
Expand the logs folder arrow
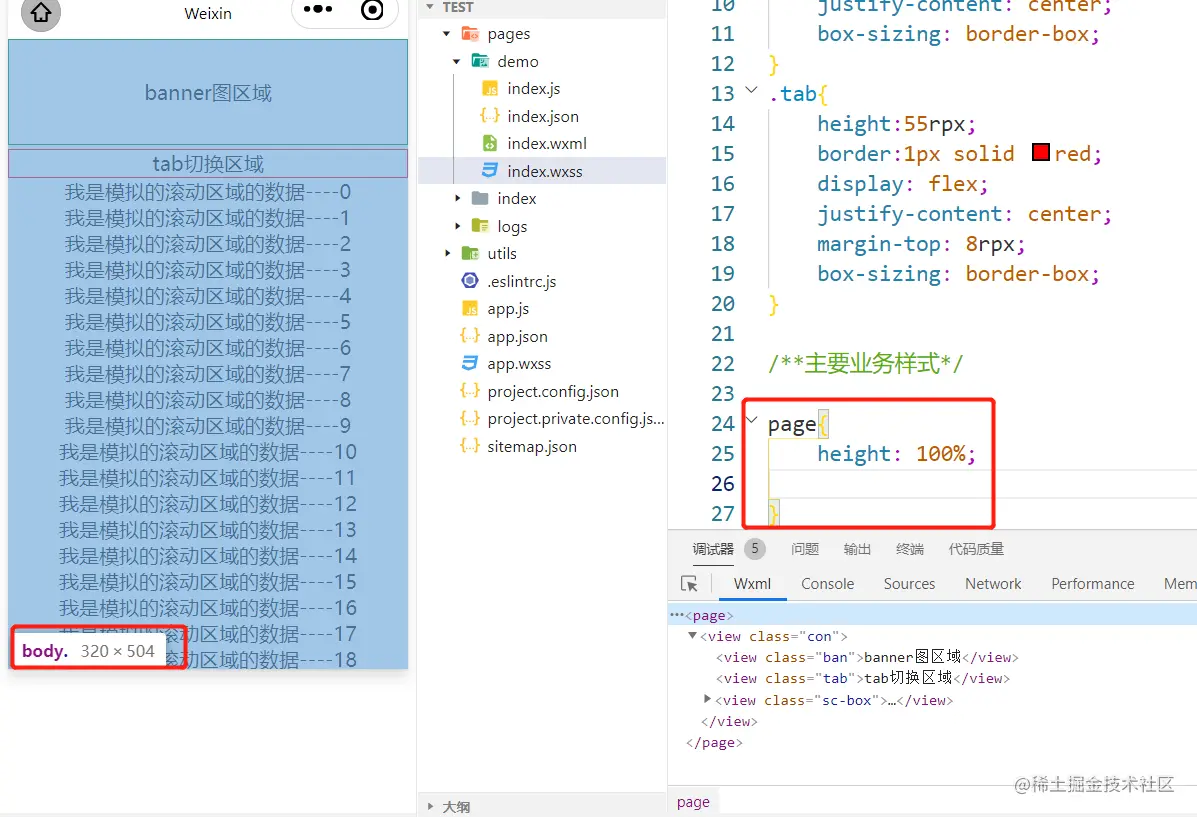(457, 226)
